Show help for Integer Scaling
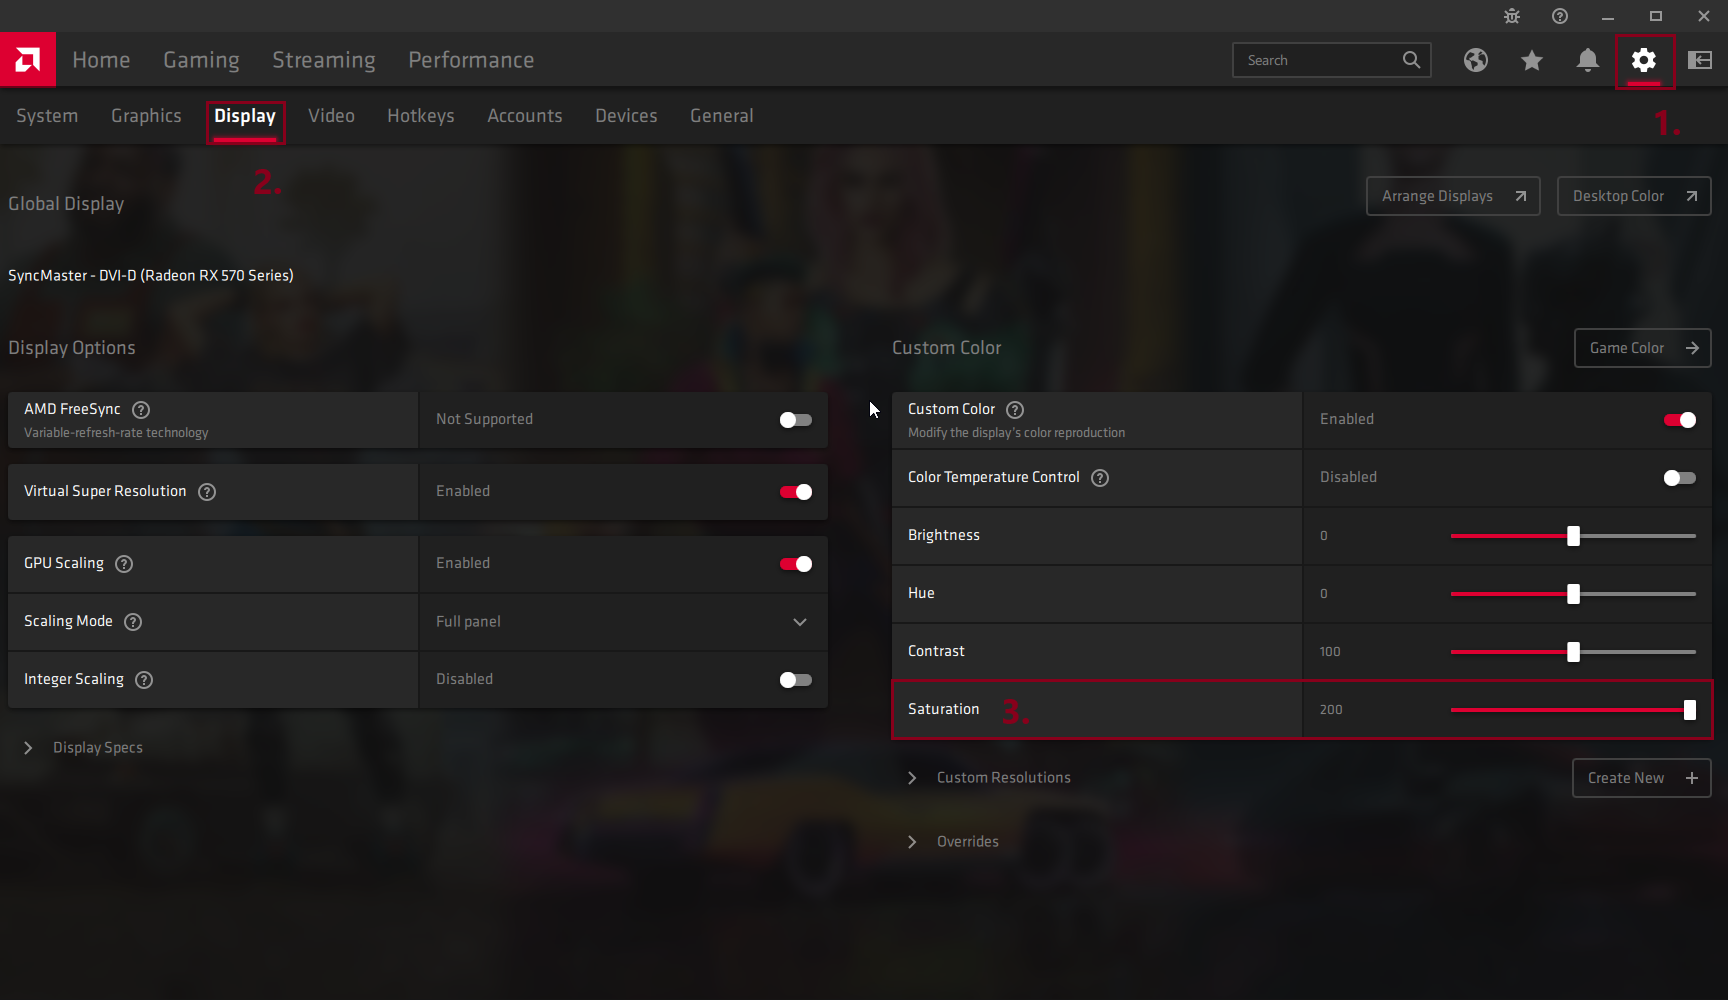Image resolution: width=1728 pixels, height=1000 pixels. click(x=144, y=679)
